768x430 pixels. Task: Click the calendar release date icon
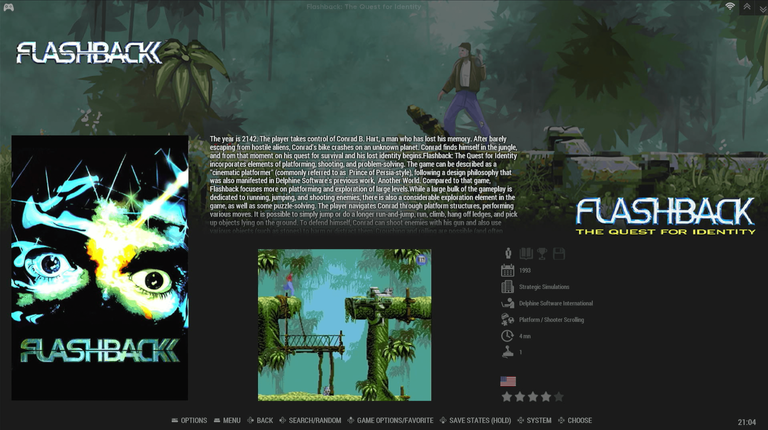click(x=507, y=270)
